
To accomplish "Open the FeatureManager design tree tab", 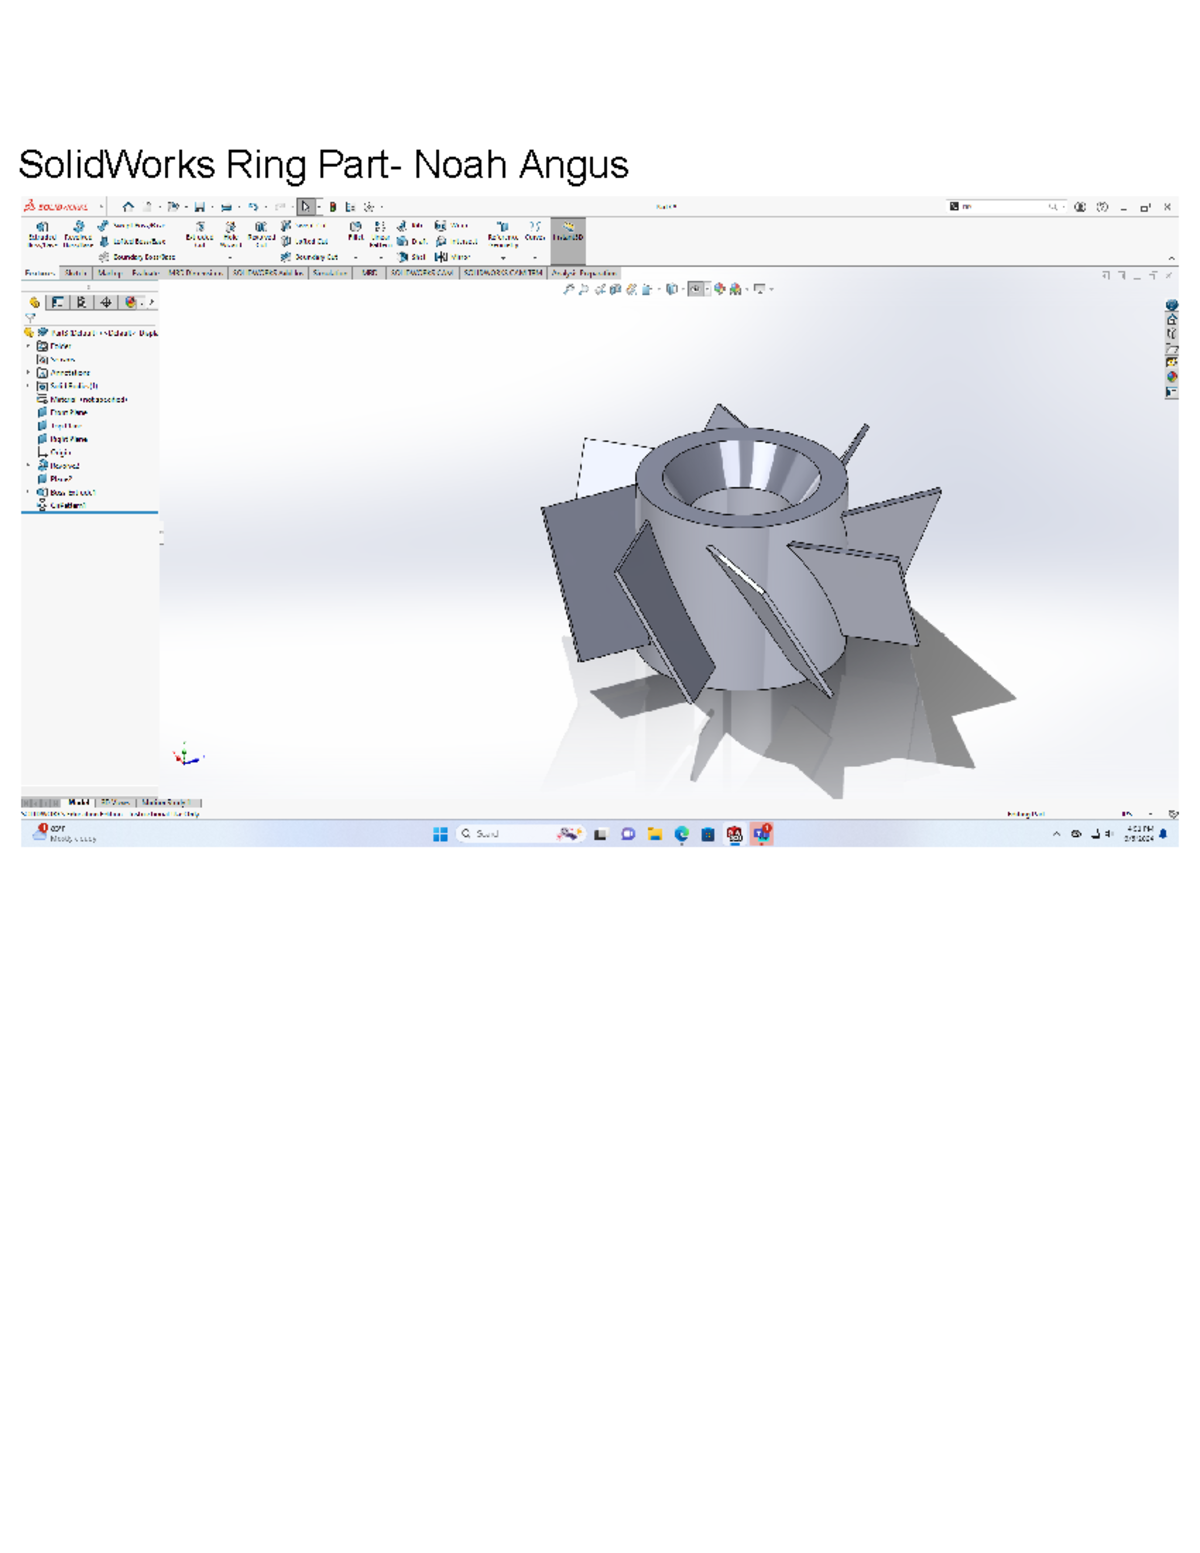I will [35, 302].
